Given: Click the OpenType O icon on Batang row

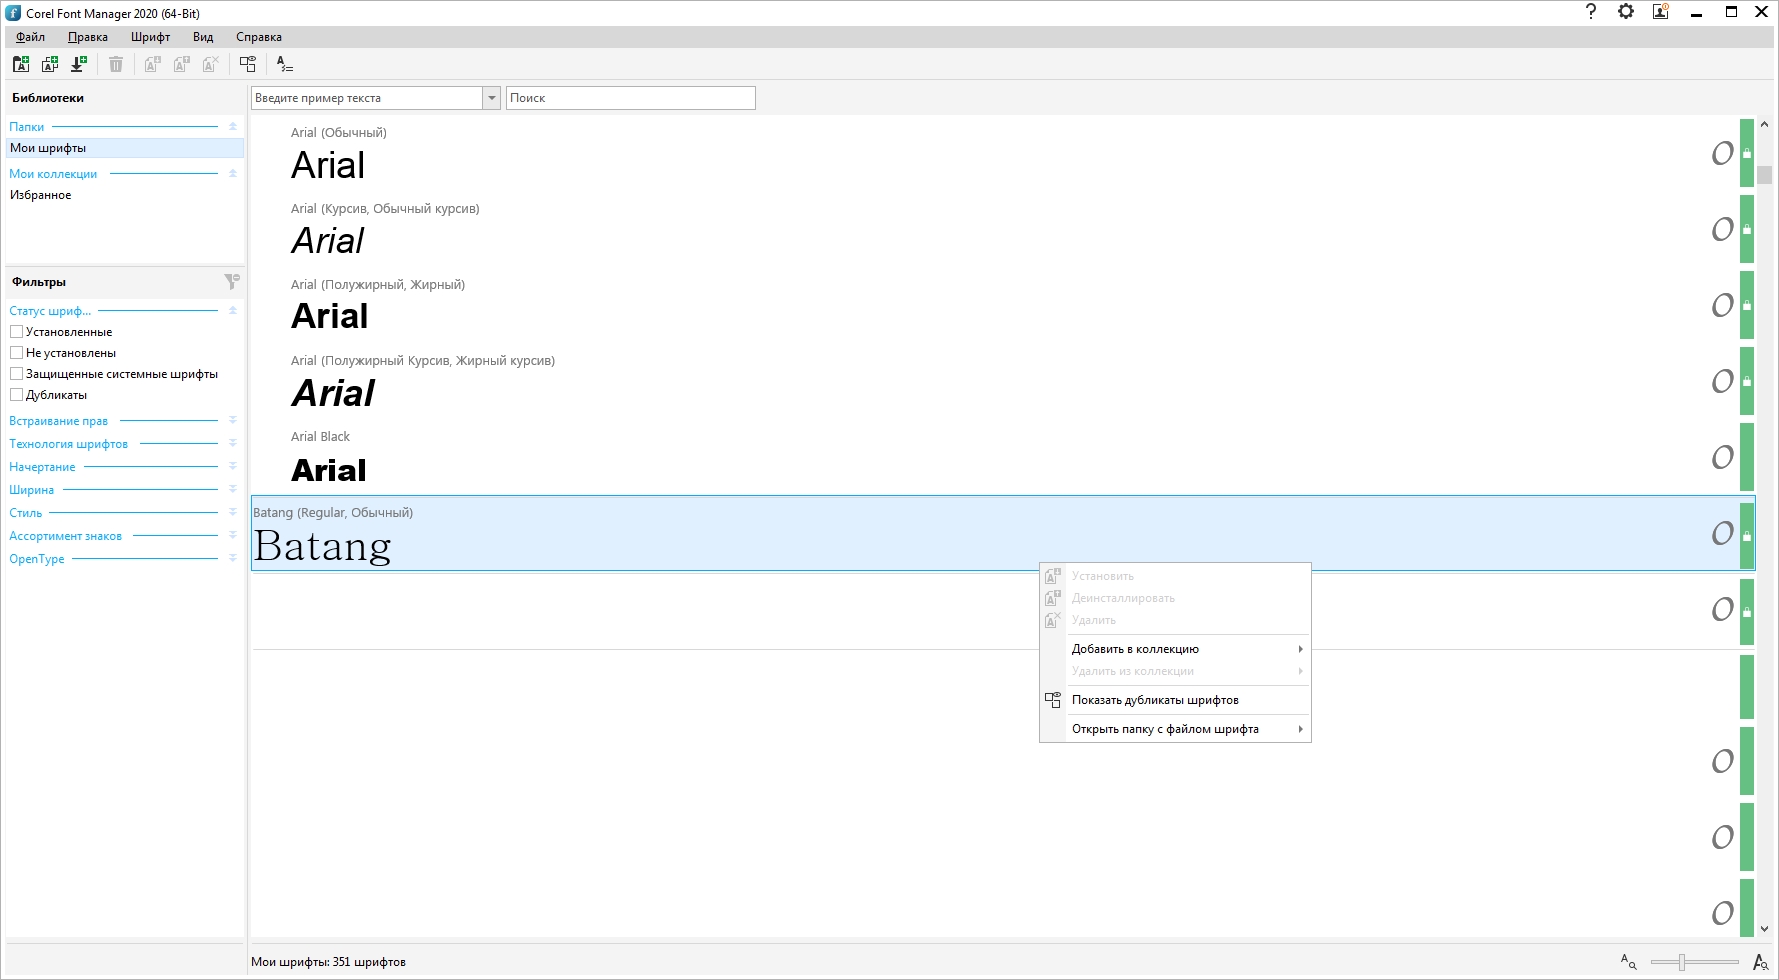Looking at the screenshot, I should tap(1722, 533).
